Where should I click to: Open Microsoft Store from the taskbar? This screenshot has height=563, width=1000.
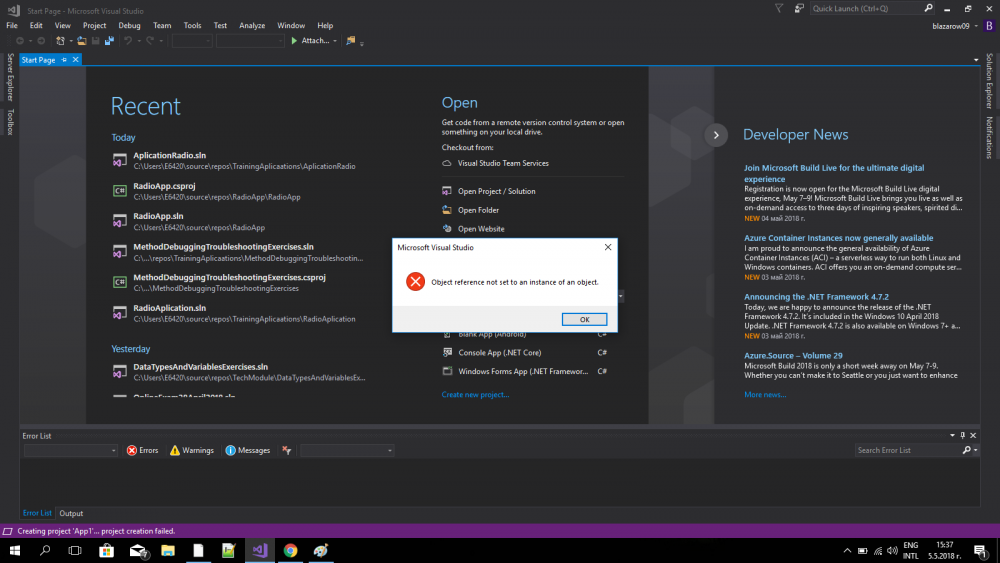(x=107, y=550)
